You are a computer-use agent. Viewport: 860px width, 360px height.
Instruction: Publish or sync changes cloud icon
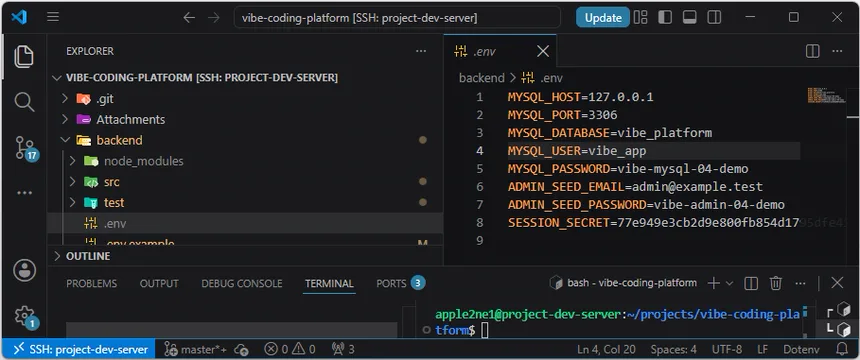pos(241,349)
